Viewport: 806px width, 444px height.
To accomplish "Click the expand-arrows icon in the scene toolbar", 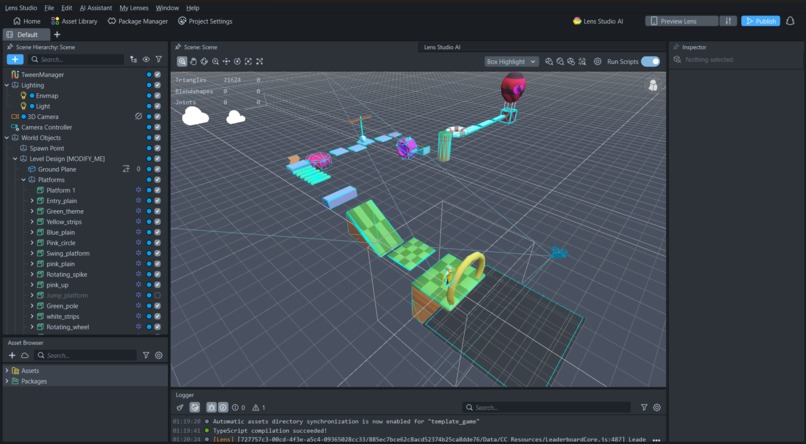I will [x=260, y=62].
